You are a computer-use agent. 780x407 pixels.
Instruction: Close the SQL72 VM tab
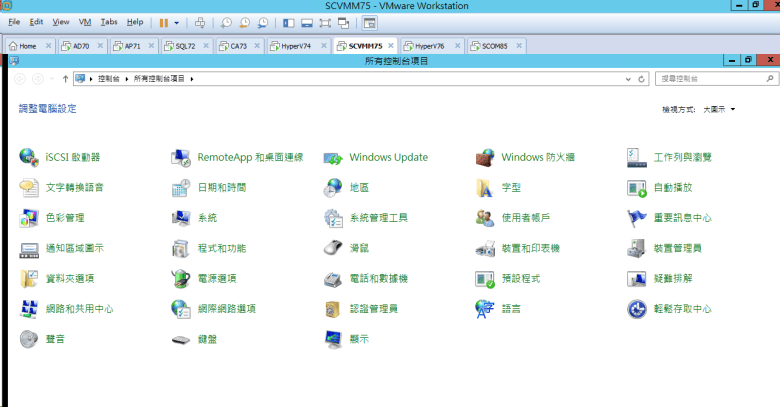(x=206, y=46)
